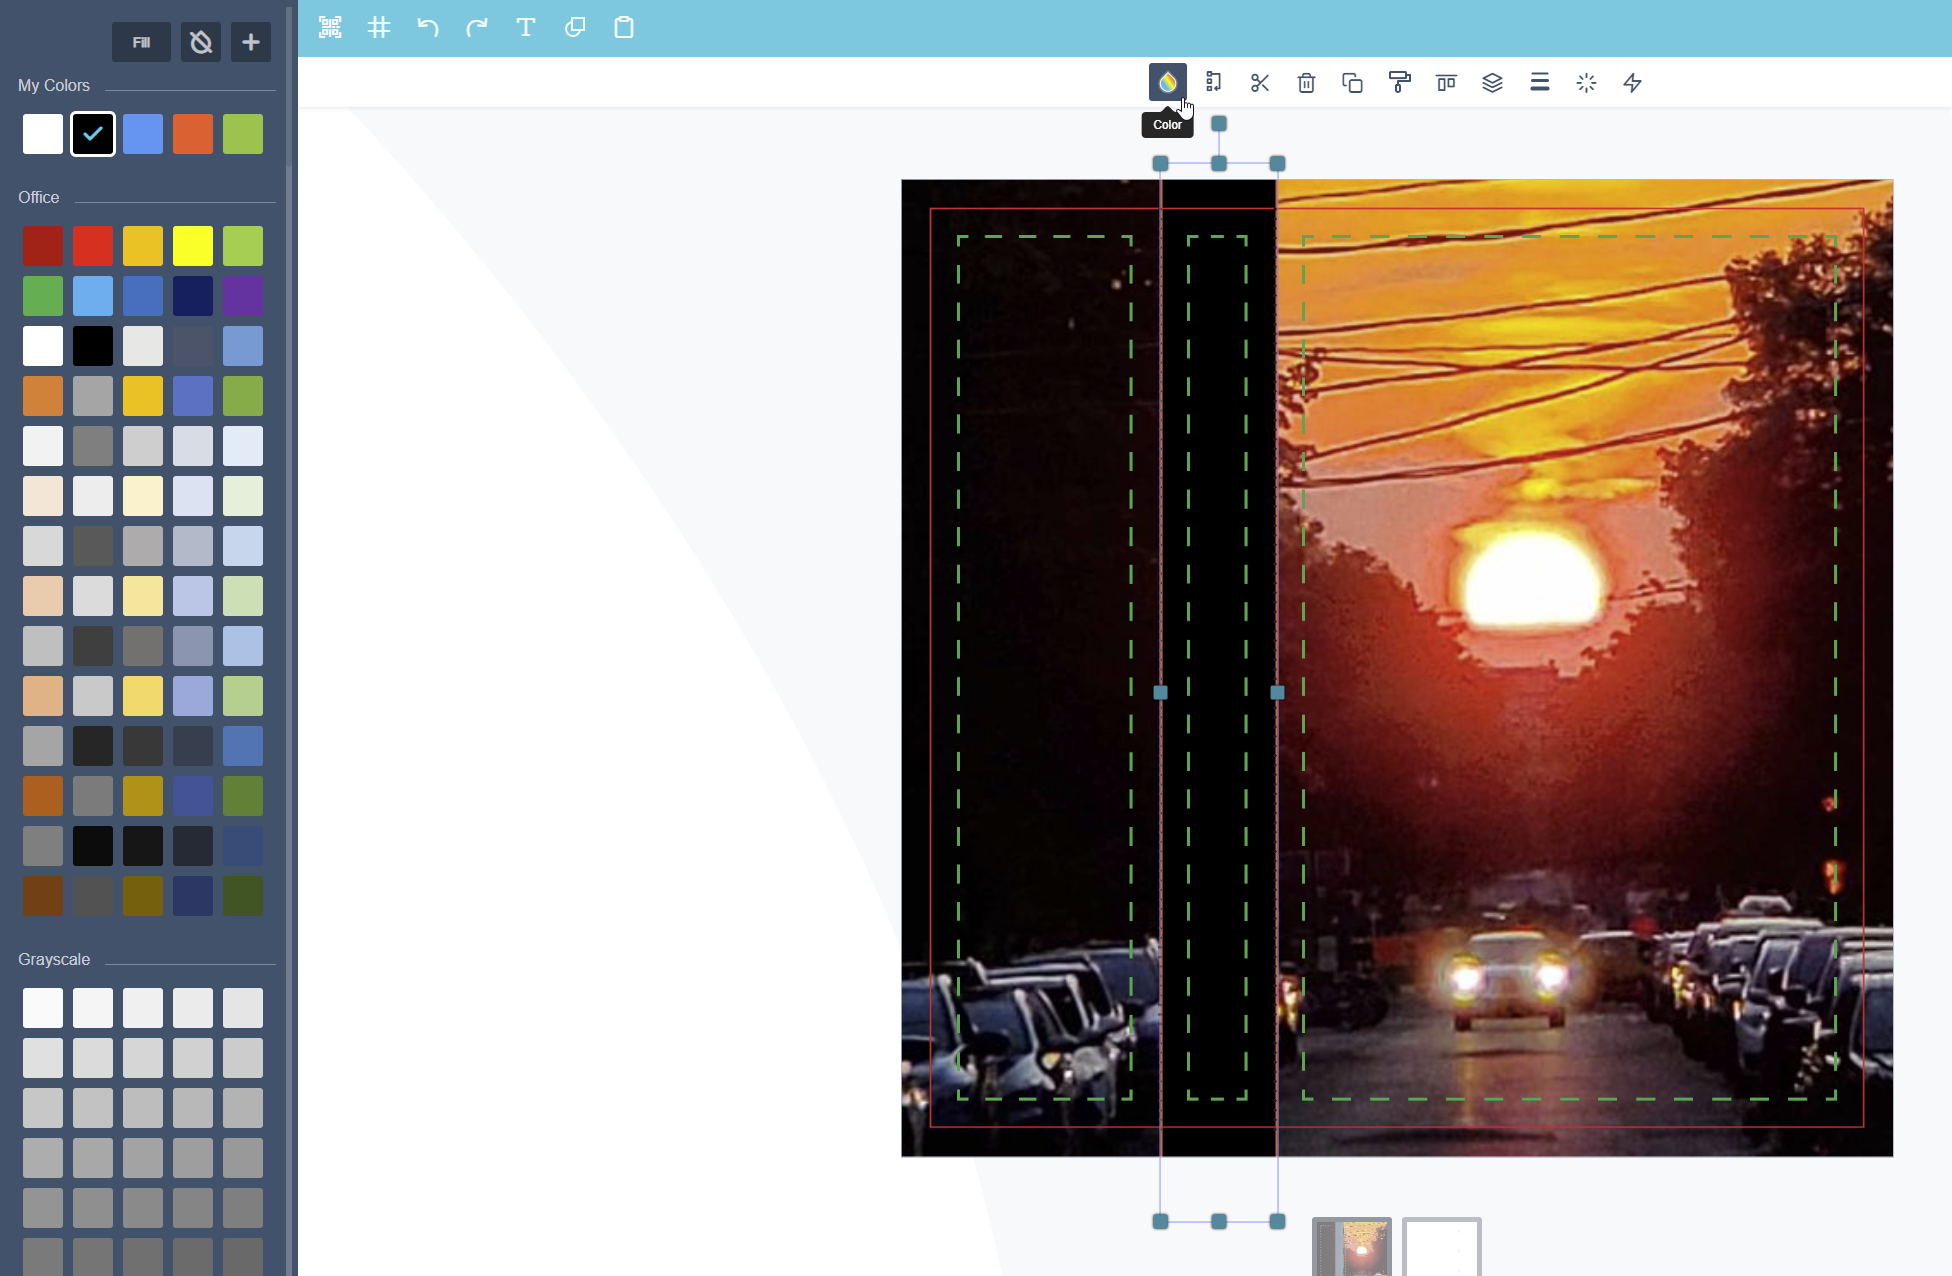Select the checked black swatch in My Colors
The height and width of the screenshot is (1276, 1952).
(x=93, y=134)
